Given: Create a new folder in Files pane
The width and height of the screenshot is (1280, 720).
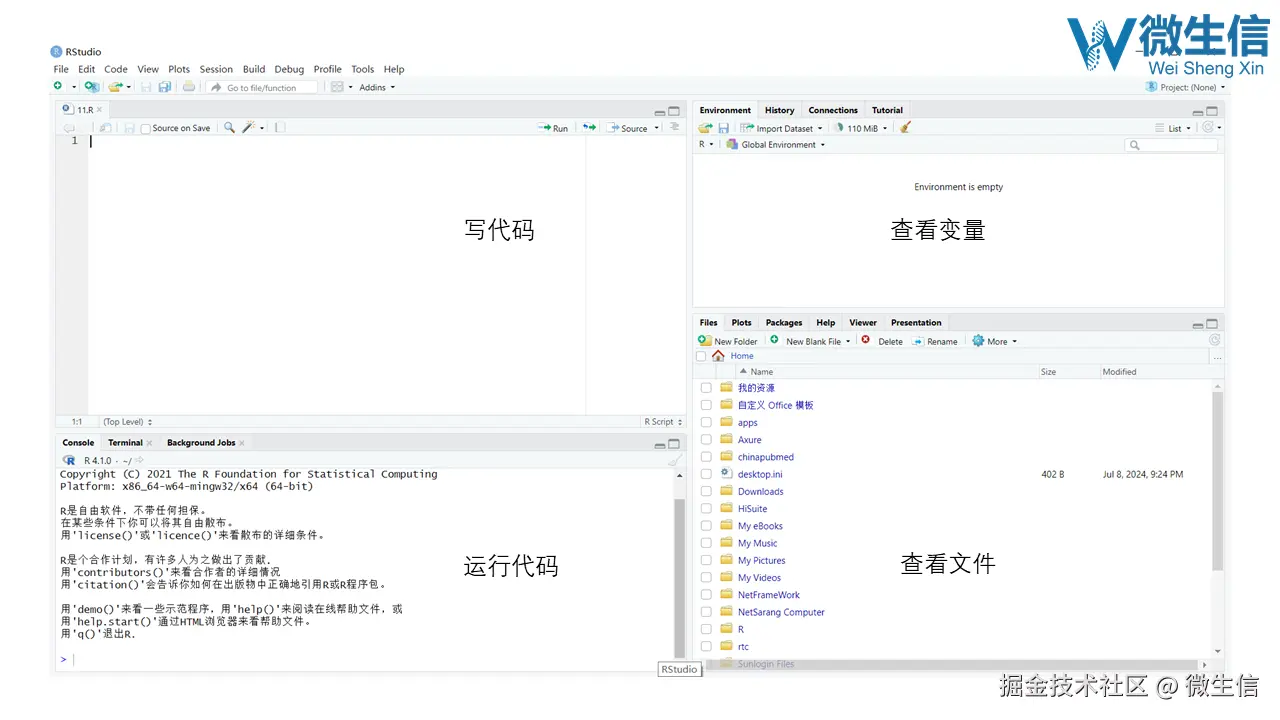Looking at the screenshot, I should tap(728, 341).
